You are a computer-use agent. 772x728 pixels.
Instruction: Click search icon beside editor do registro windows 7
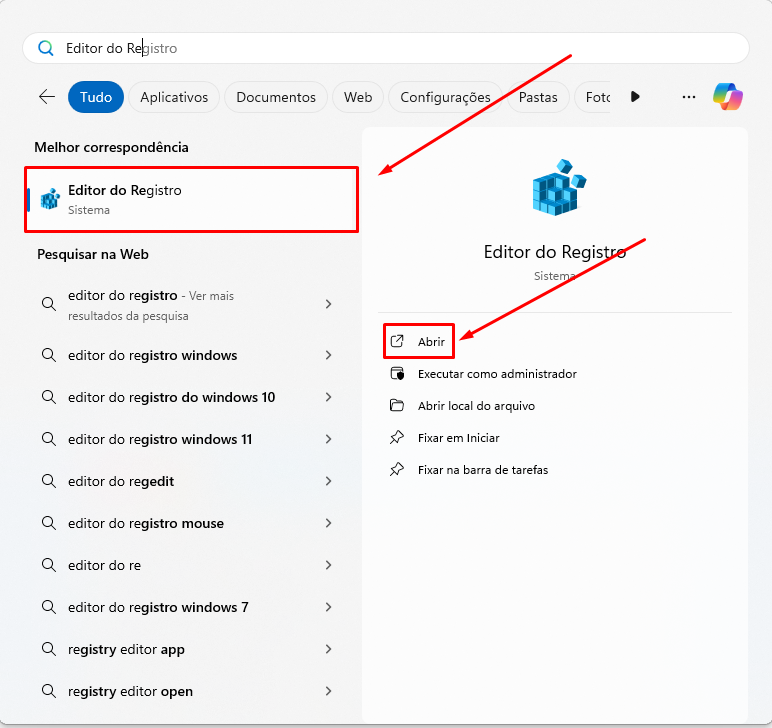coord(48,606)
